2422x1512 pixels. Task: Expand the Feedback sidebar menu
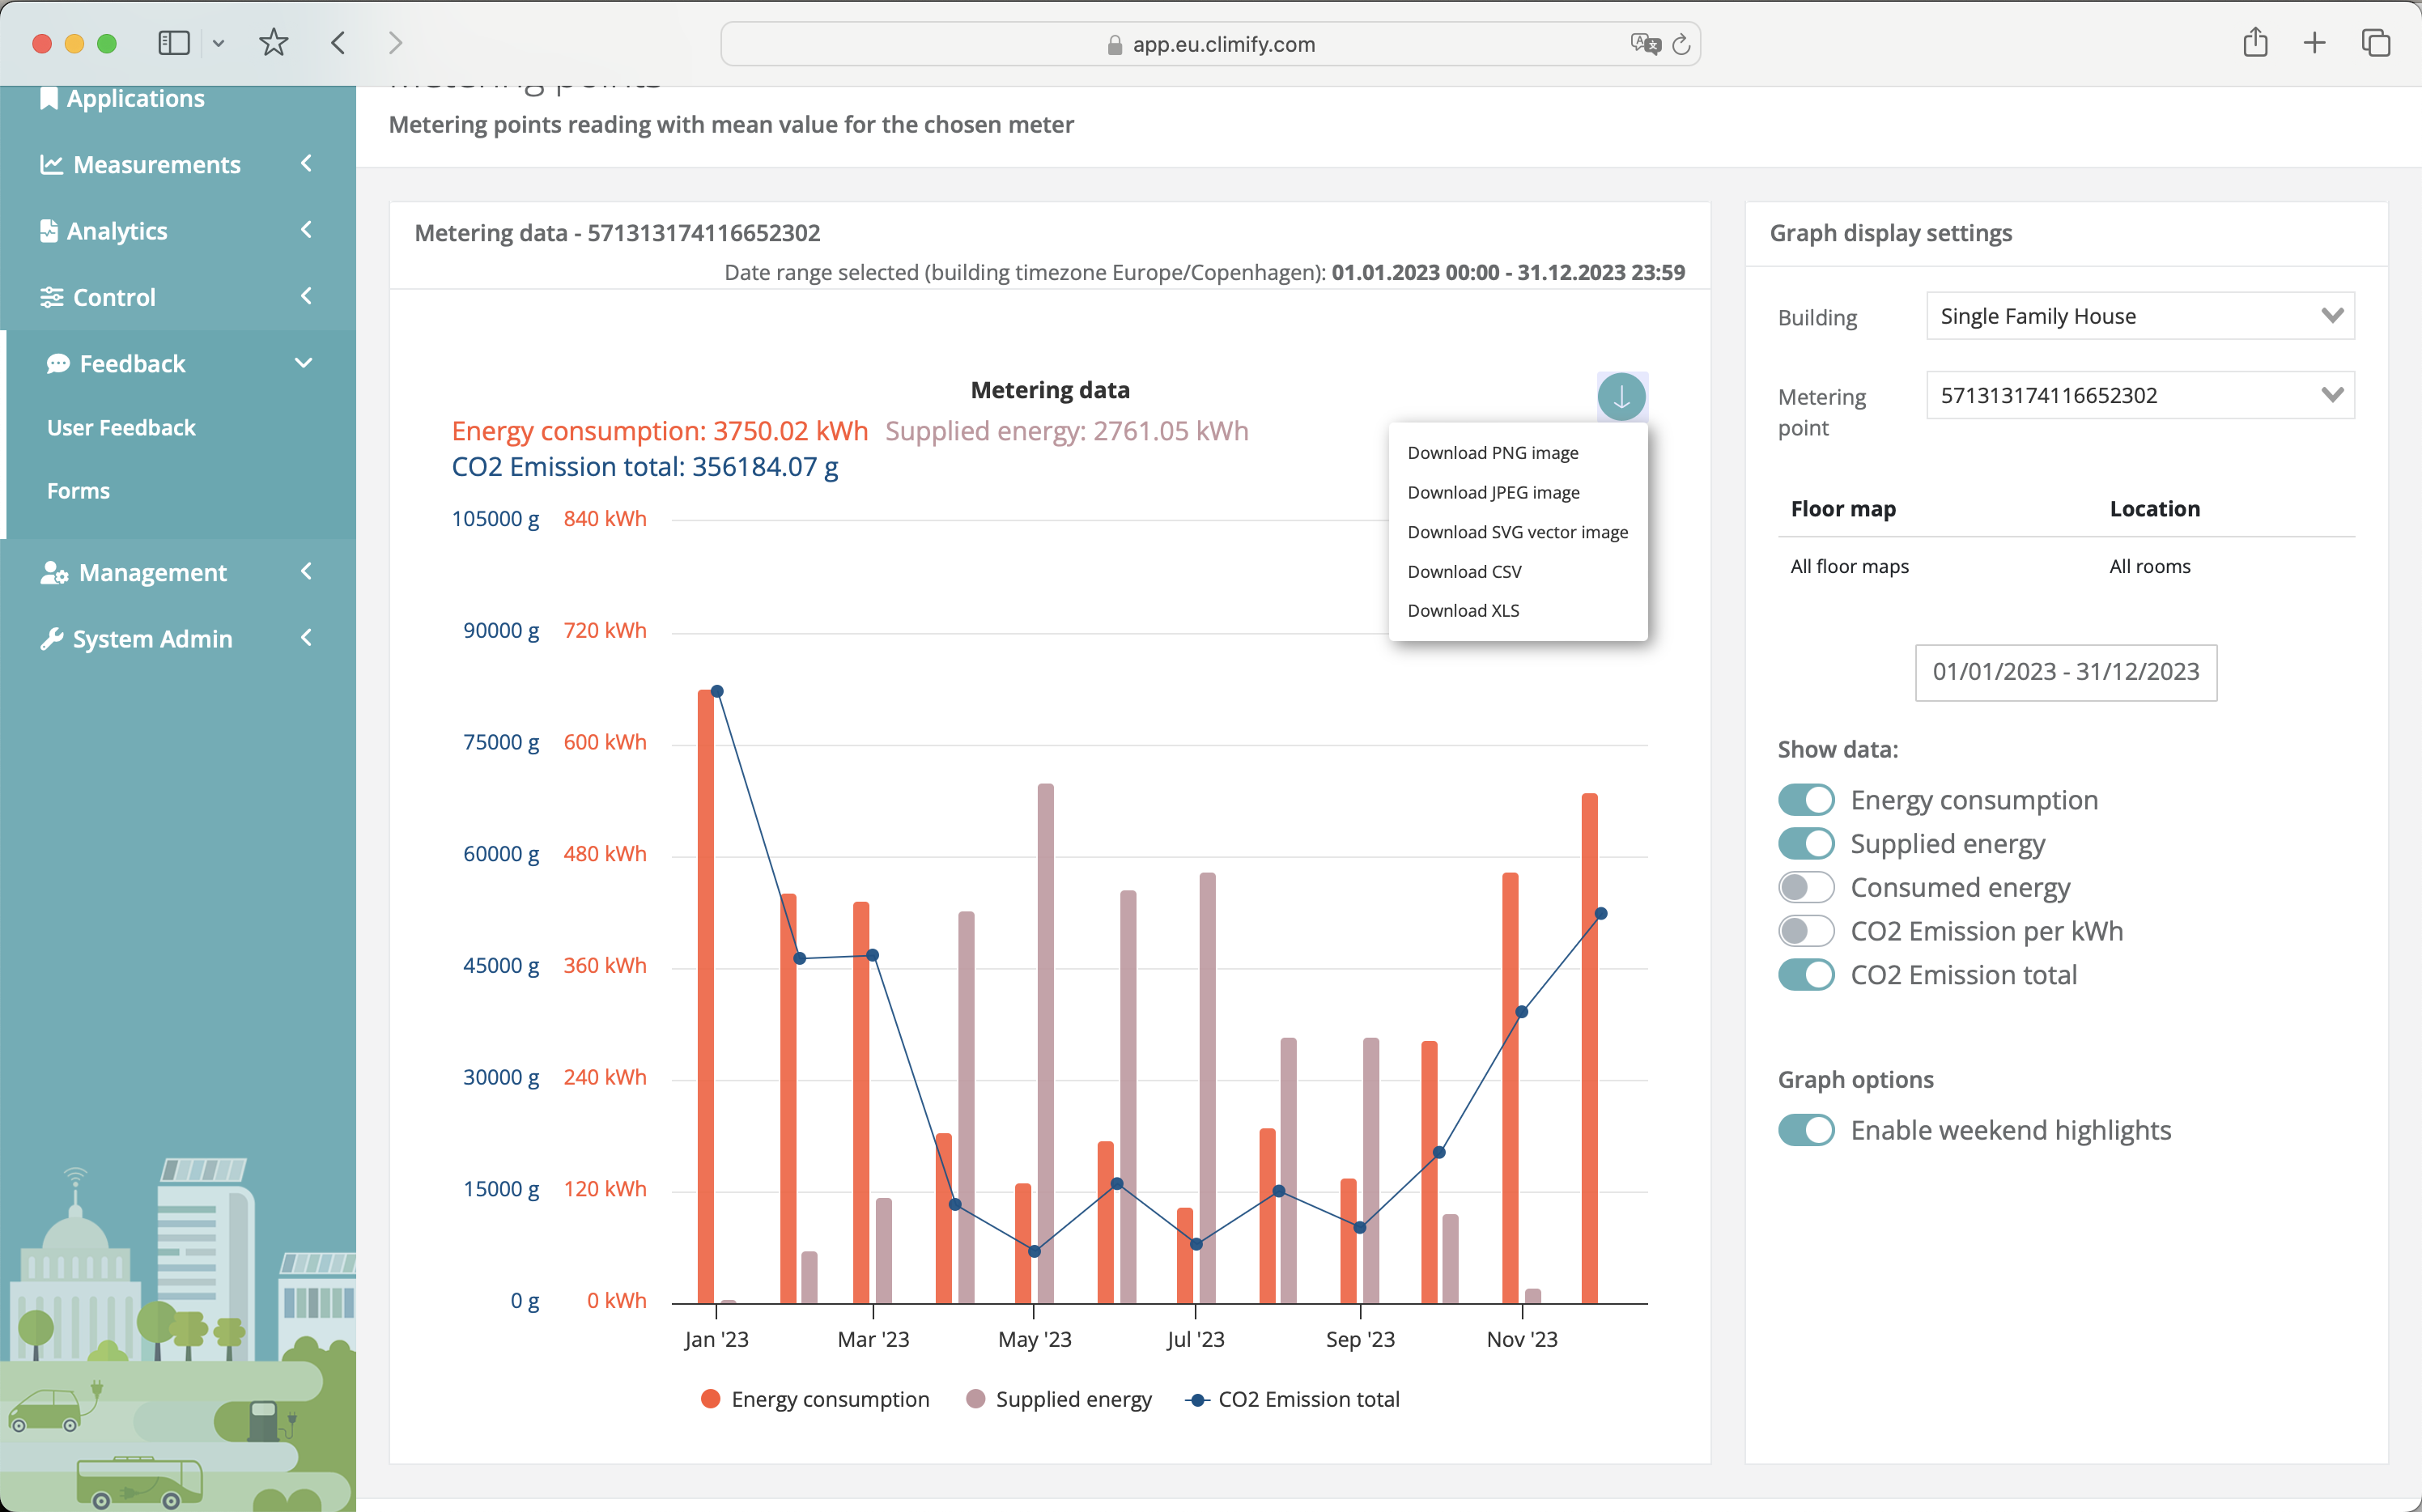point(172,363)
